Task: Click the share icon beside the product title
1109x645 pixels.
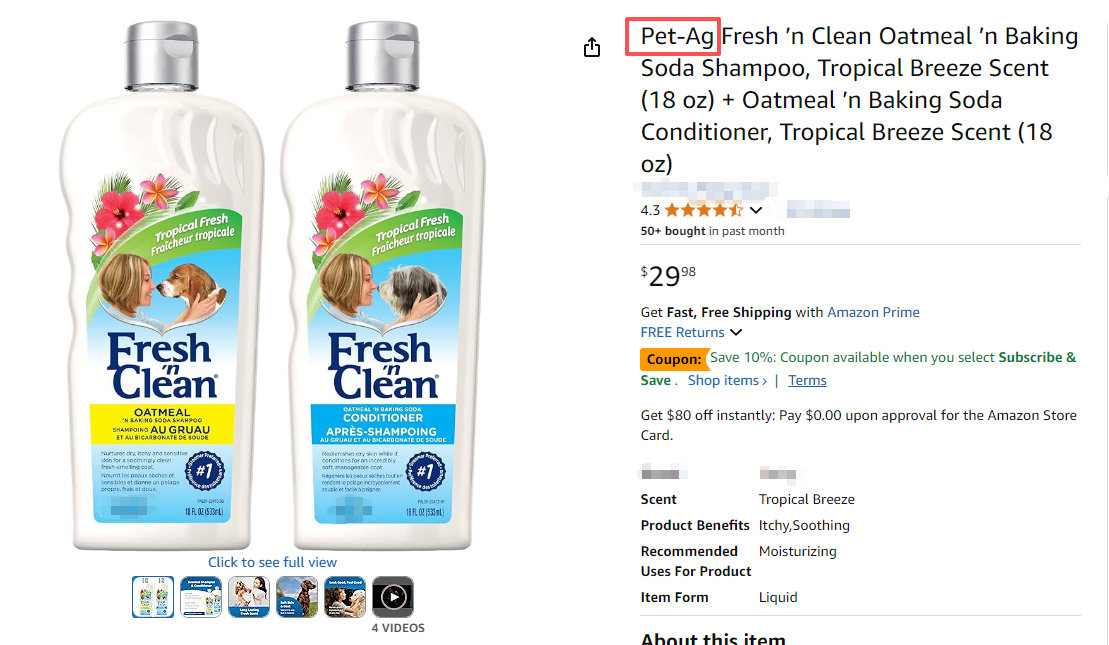Action: click(592, 47)
